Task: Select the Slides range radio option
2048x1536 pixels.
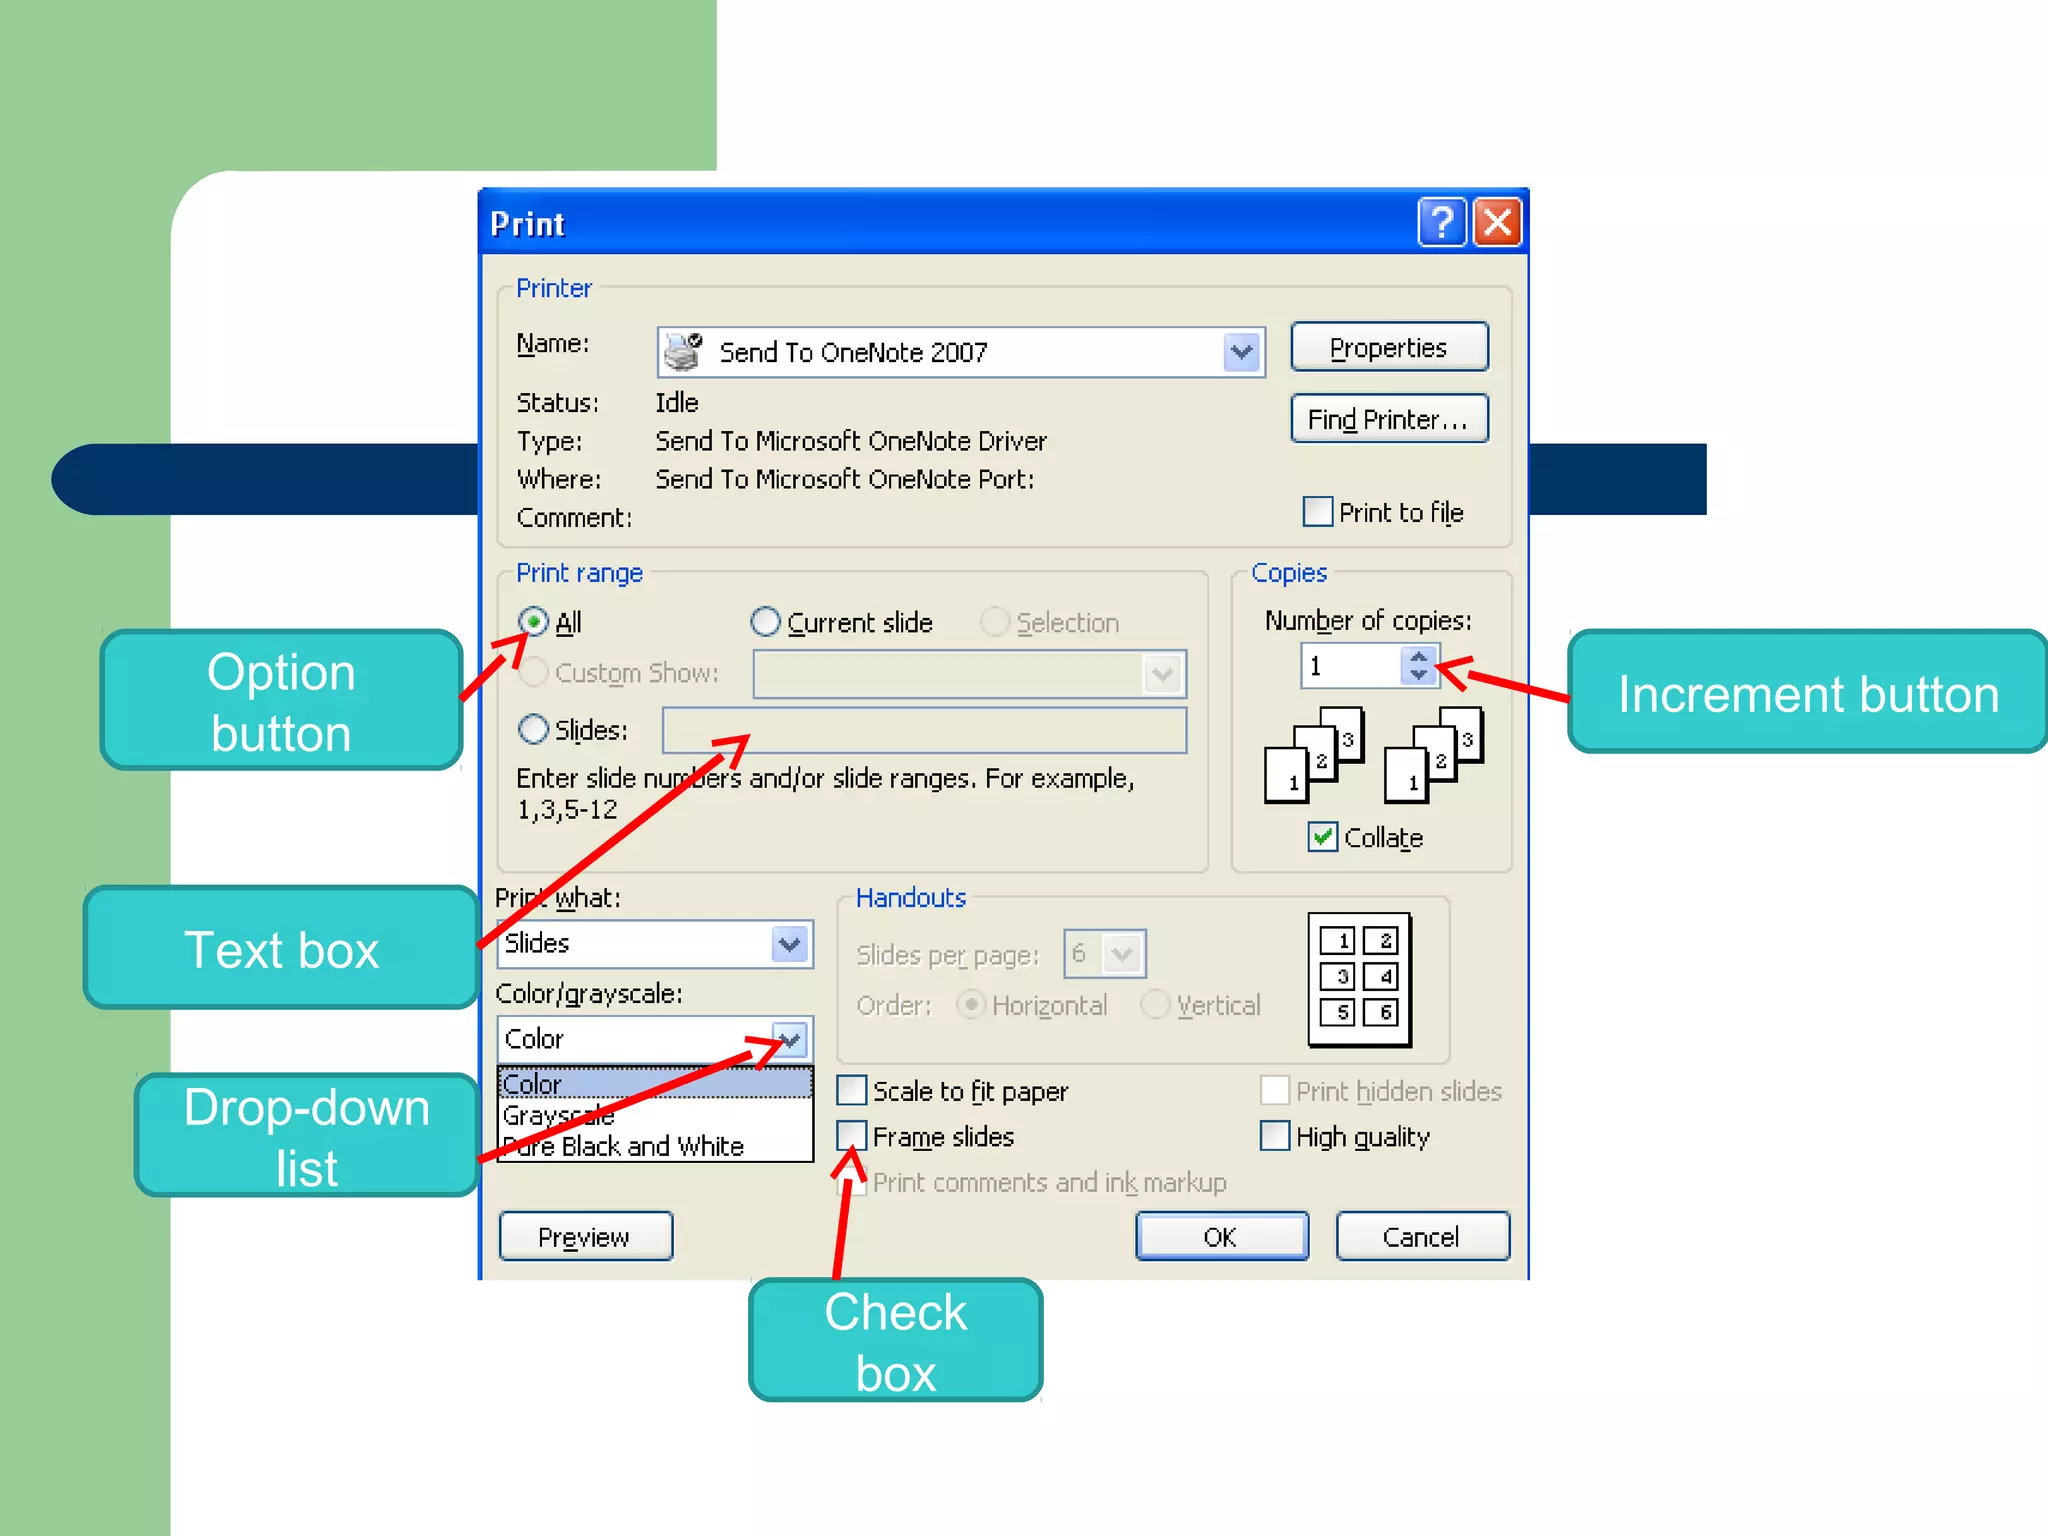Action: [x=534, y=729]
